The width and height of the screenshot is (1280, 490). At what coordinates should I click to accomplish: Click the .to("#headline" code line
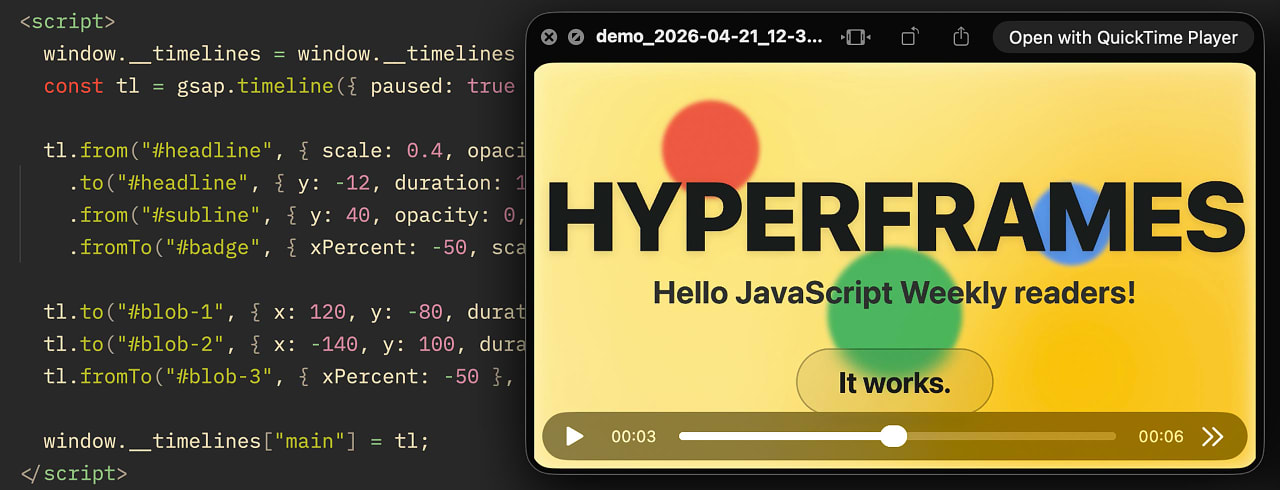coord(297,183)
